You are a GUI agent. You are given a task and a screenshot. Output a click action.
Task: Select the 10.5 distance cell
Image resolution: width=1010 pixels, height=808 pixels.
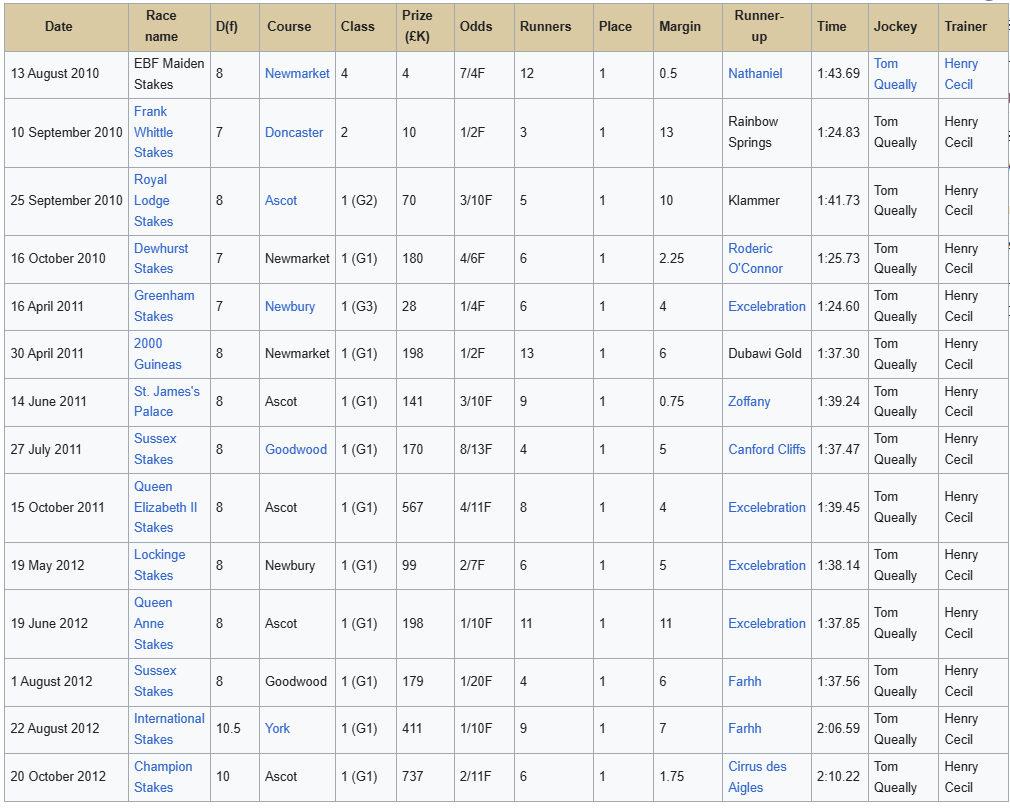235,729
